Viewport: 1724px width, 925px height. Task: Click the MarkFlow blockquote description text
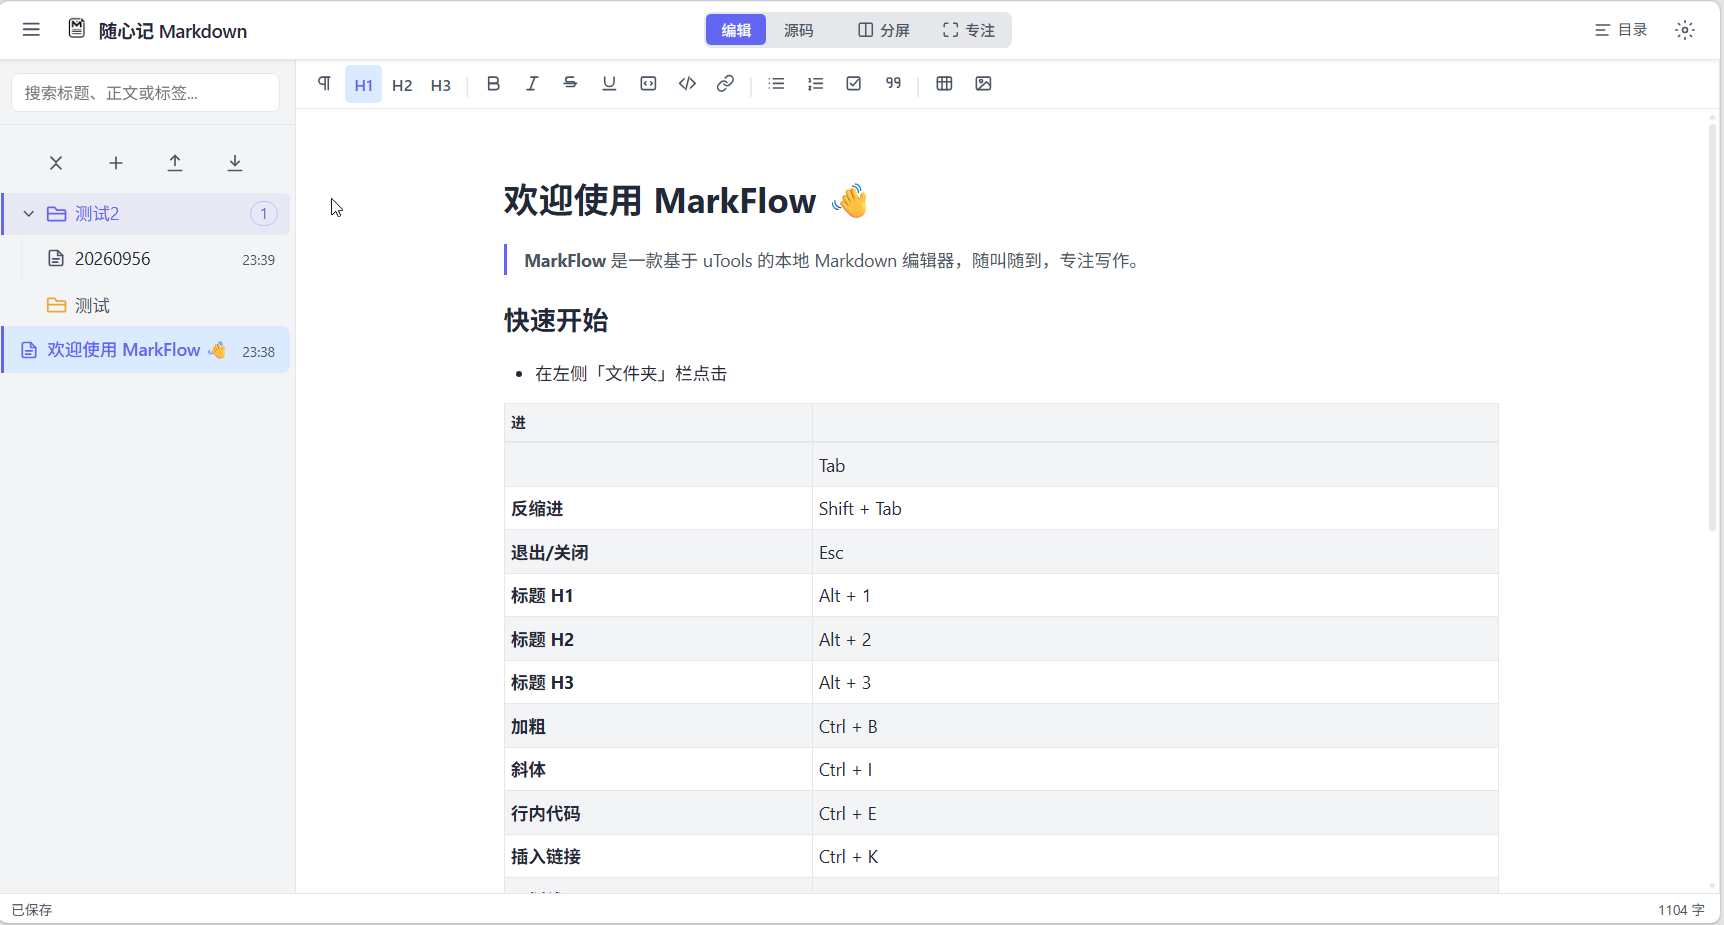834,261
